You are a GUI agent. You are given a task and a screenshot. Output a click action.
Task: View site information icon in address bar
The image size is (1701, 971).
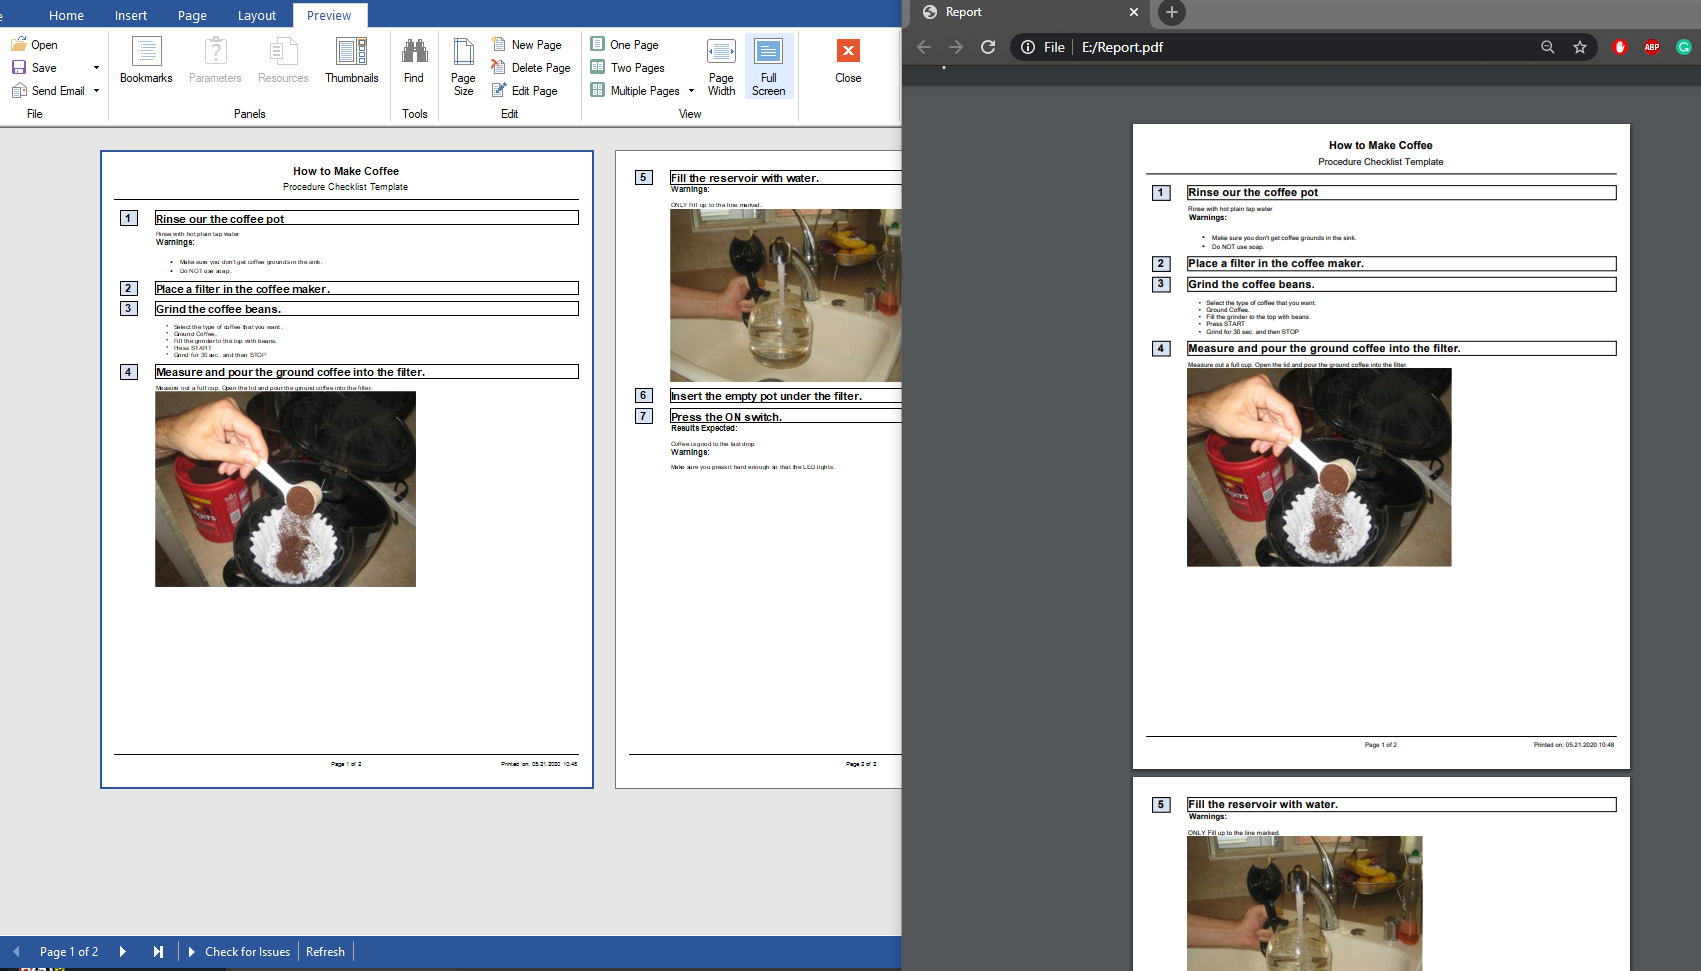point(1028,47)
